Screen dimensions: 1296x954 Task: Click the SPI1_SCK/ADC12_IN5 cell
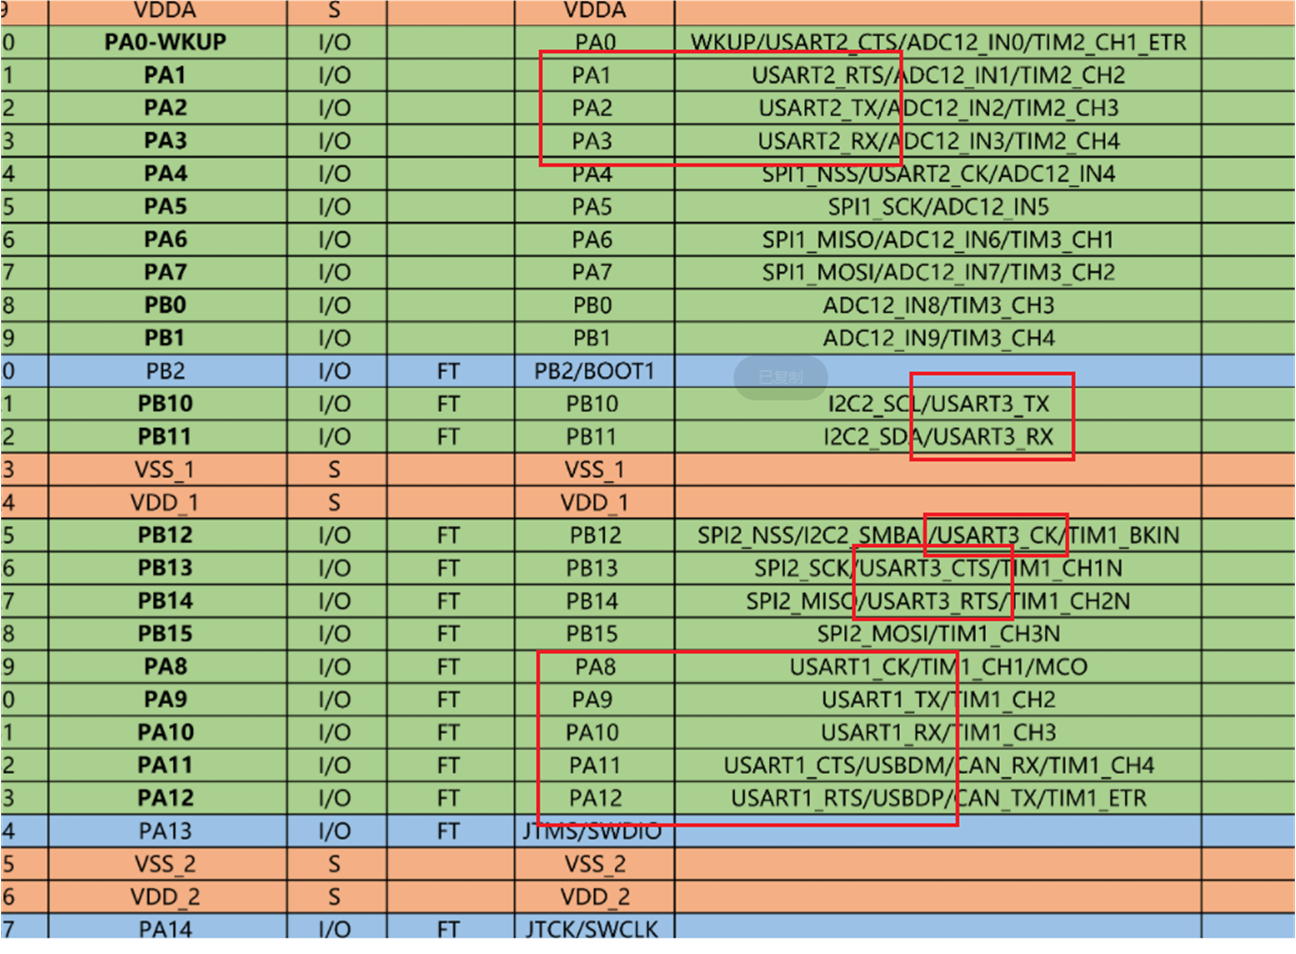[937, 207]
